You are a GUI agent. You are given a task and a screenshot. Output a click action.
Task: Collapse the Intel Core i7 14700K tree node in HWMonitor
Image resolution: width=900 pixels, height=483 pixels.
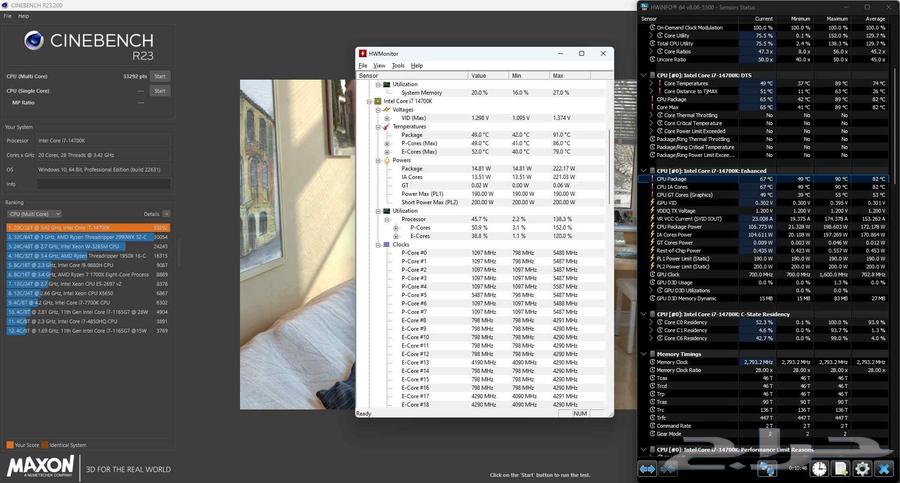[x=370, y=101]
